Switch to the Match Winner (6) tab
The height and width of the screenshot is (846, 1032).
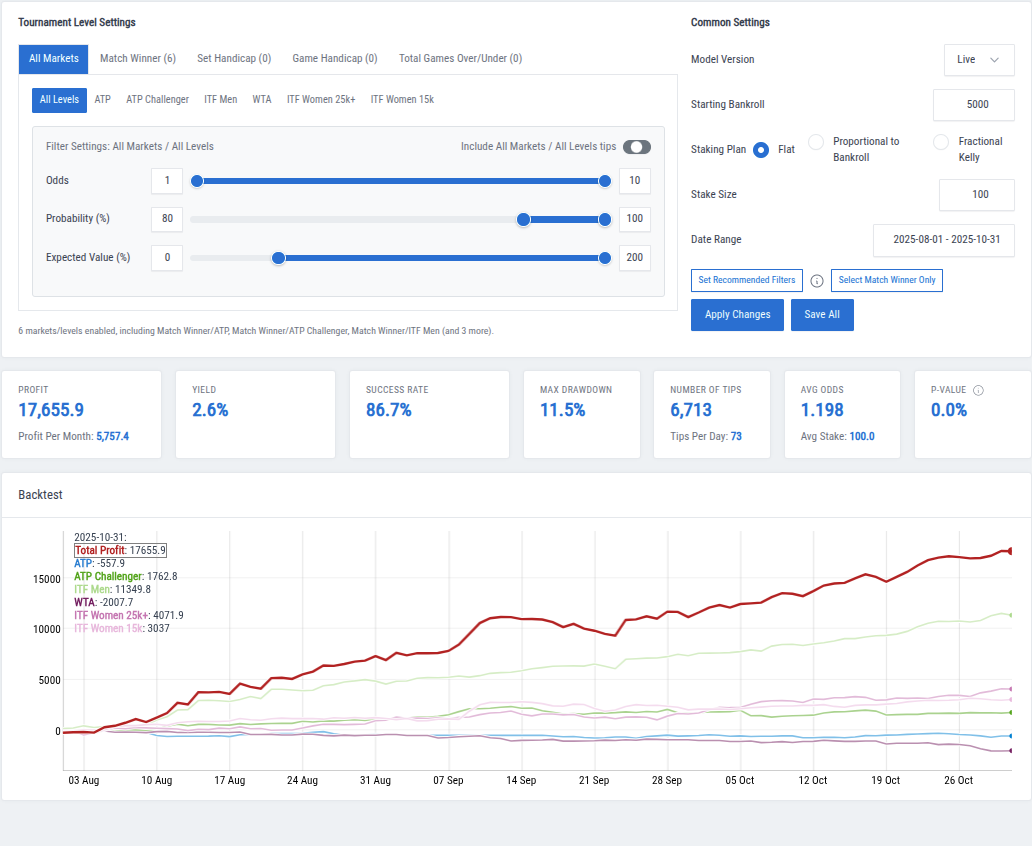pyautogui.click(x=138, y=58)
